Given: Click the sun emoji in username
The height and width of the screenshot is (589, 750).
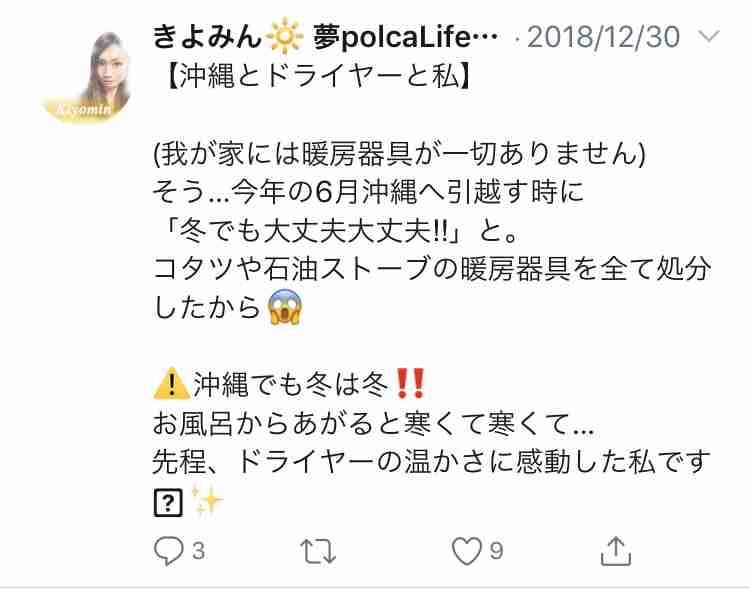Looking at the screenshot, I should 285,36.
